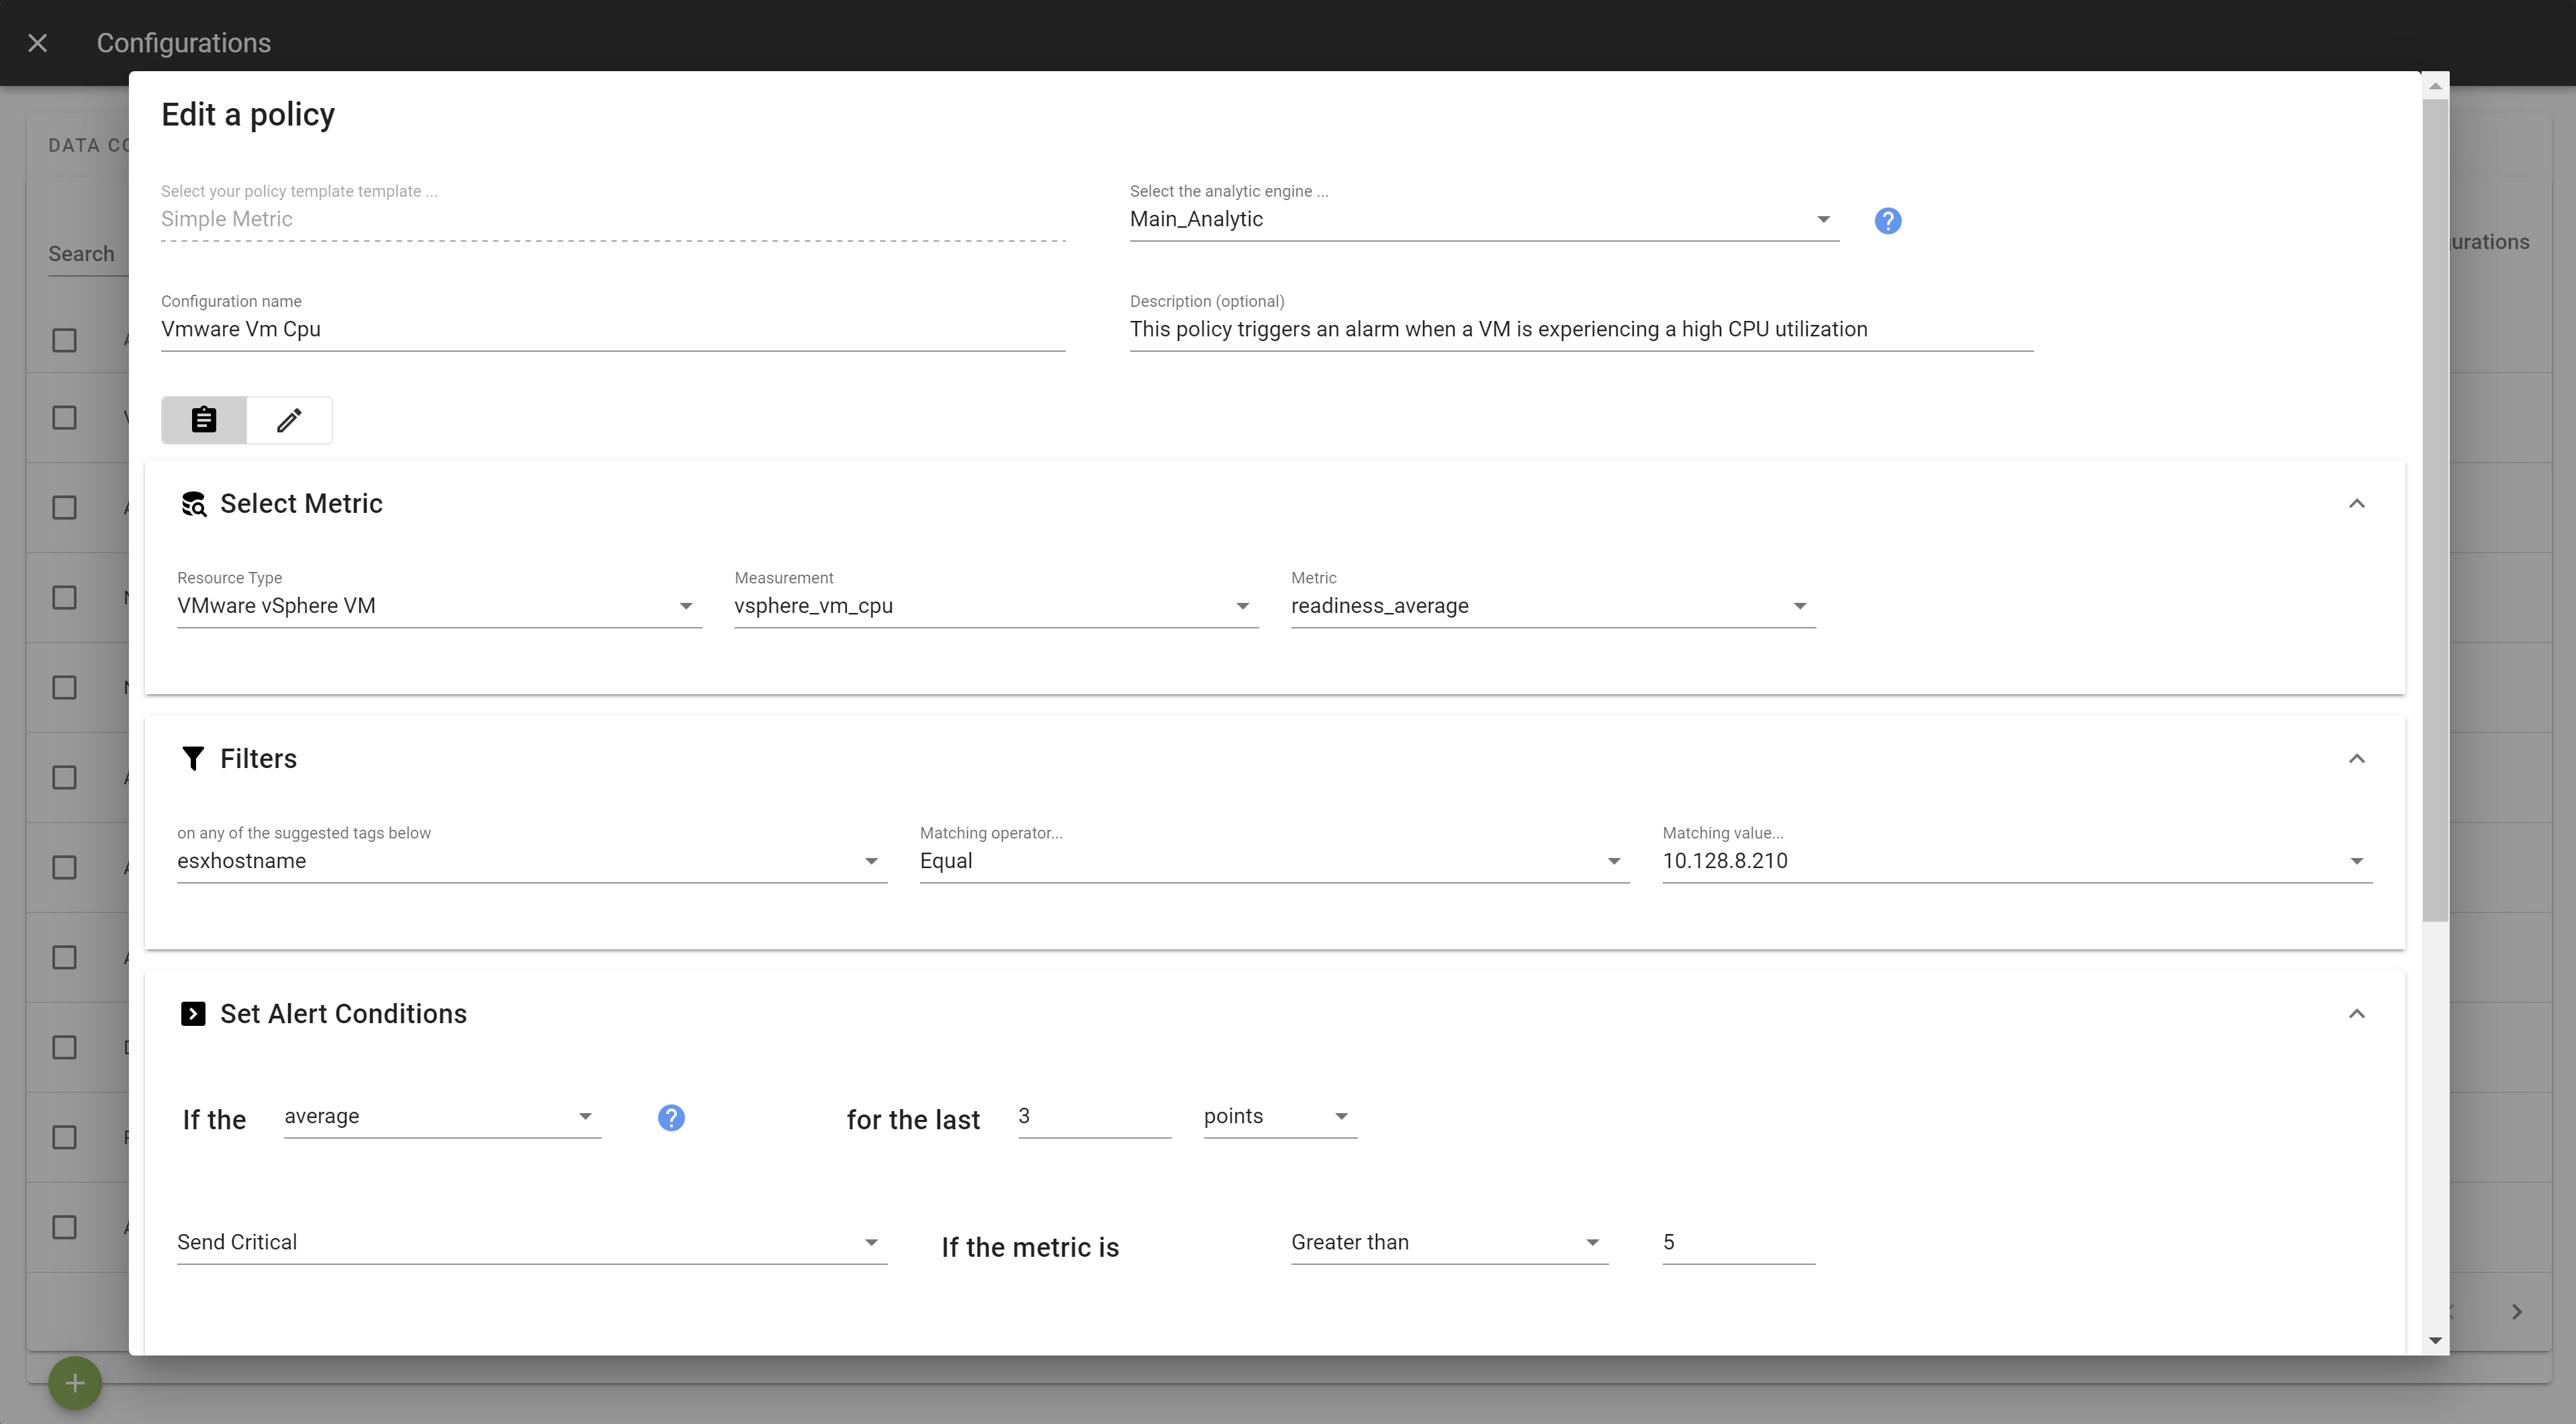The height and width of the screenshot is (1424, 2576).
Task: Open the average aggregation dropdown
Action: [x=442, y=1116]
